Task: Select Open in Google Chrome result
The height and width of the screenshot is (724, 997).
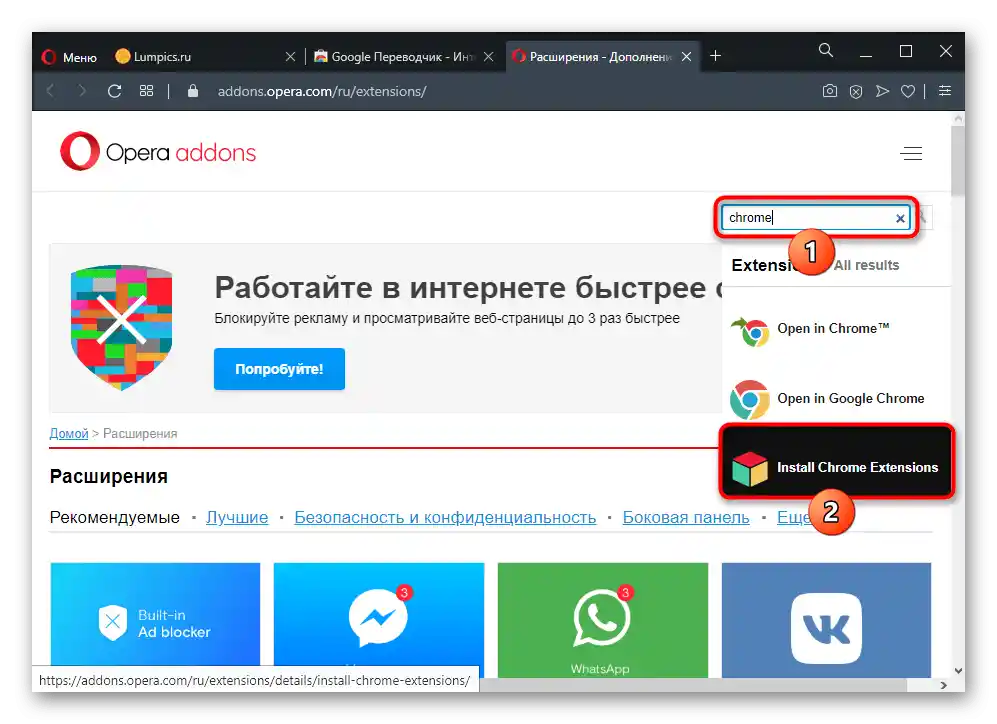Action: pyautogui.click(x=837, y=399)
